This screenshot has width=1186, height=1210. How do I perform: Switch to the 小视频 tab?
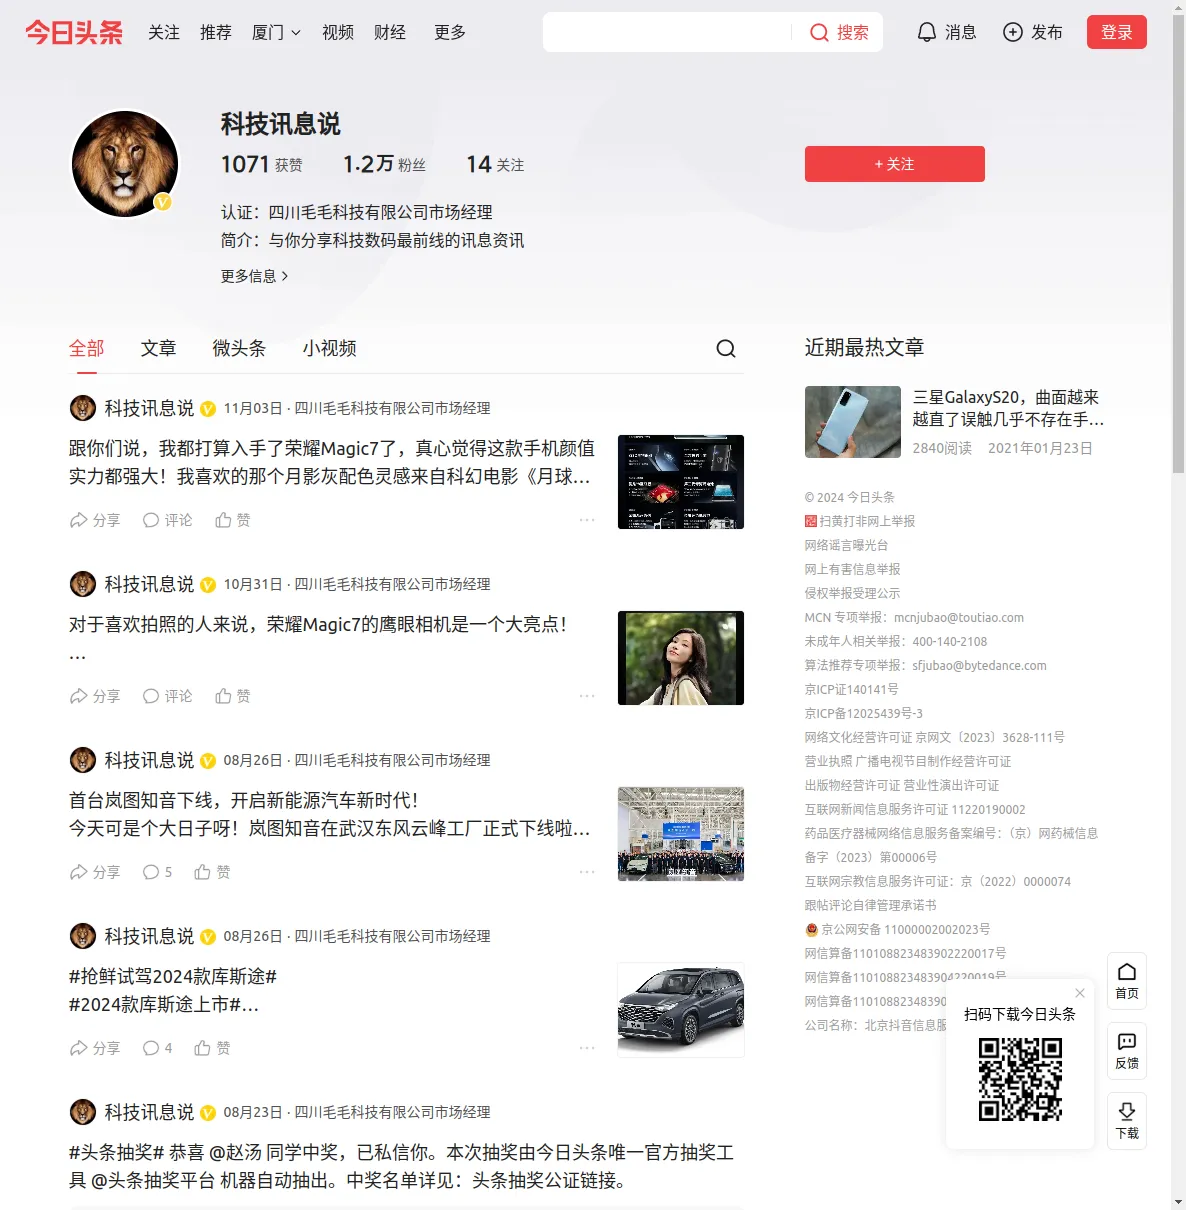pyautogui.click(x=330, y=348)
